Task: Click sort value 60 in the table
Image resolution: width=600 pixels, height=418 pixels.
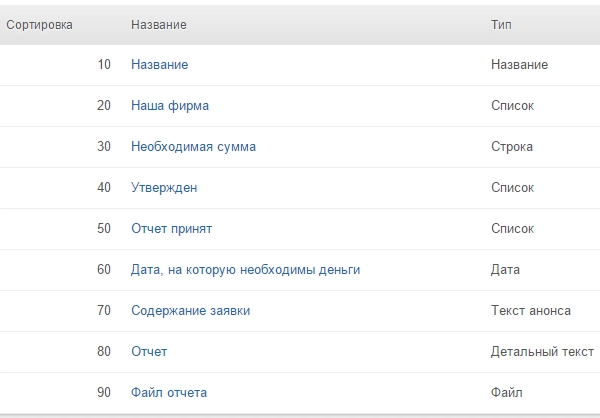Action: click(x=104, y=270)
